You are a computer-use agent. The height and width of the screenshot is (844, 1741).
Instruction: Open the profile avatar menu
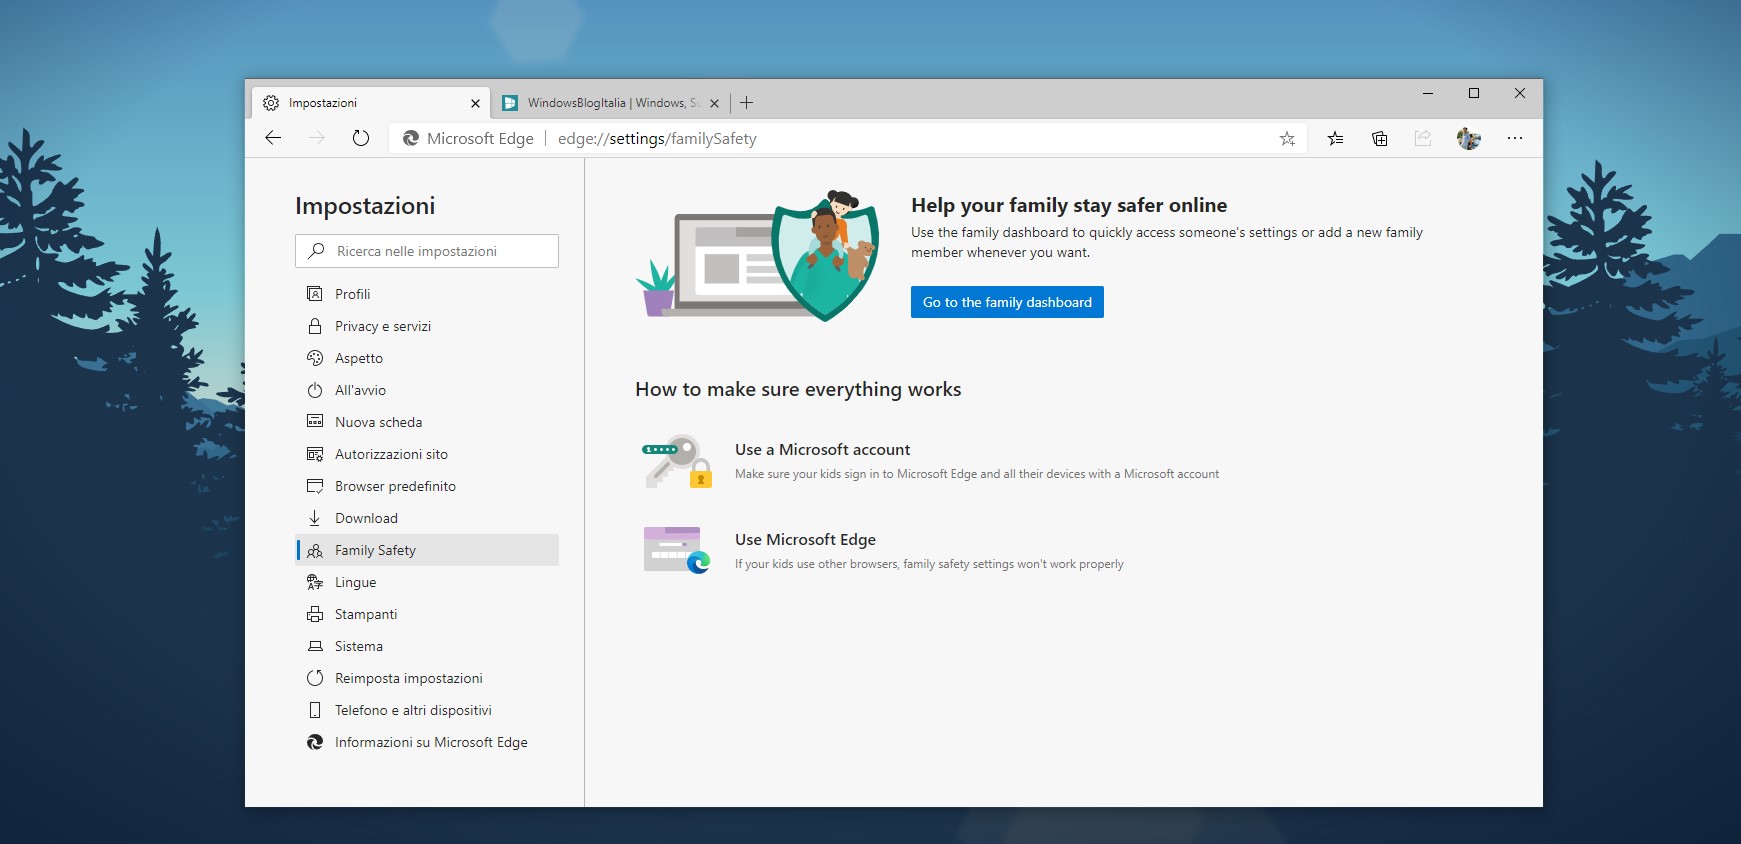[1468, 139]
